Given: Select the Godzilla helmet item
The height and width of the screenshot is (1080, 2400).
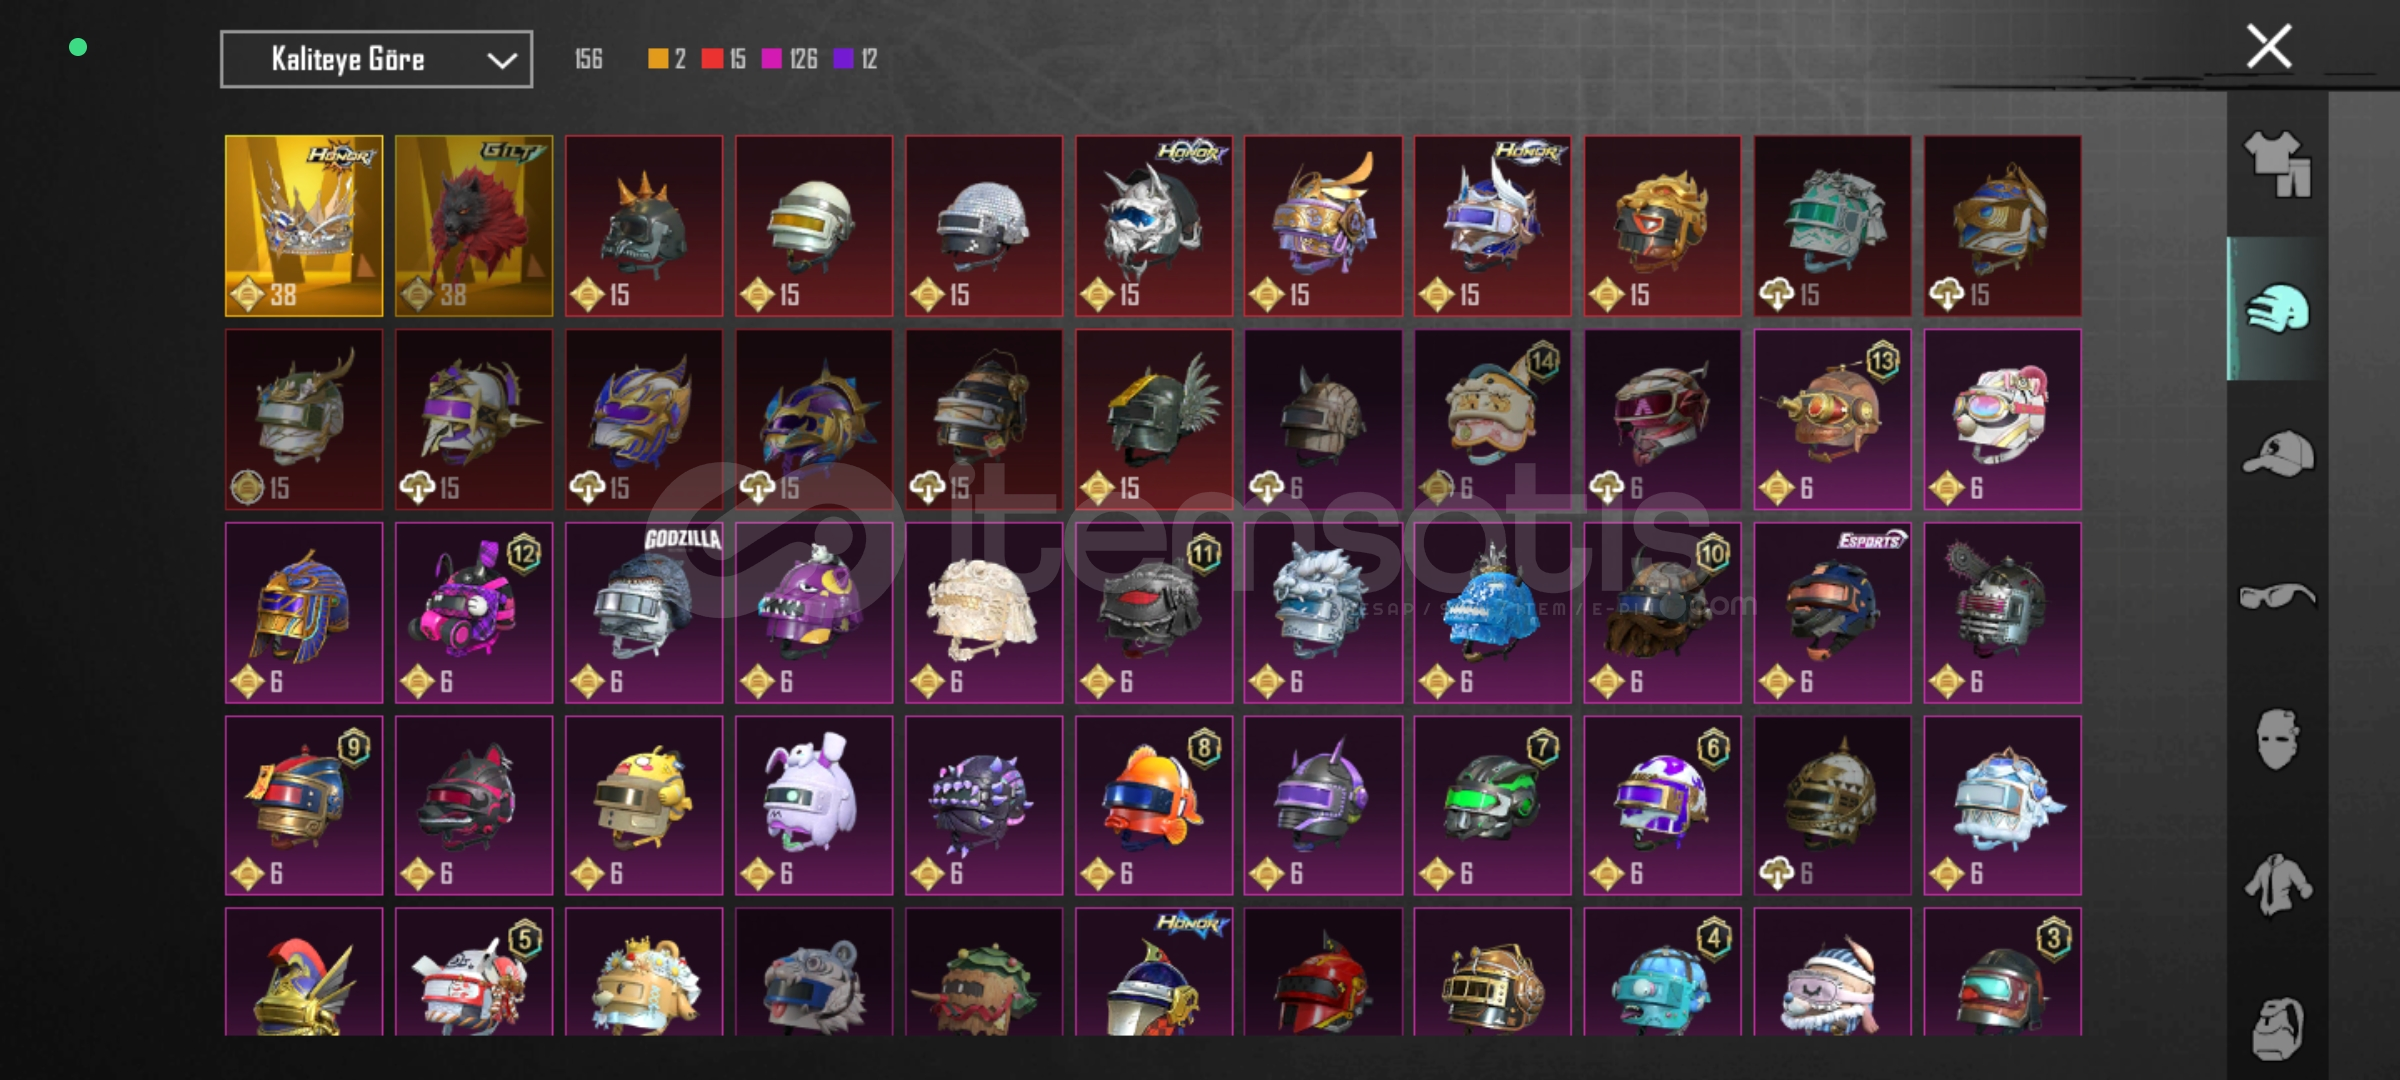Looking at the screenshot, I should [x=644, y=612].
